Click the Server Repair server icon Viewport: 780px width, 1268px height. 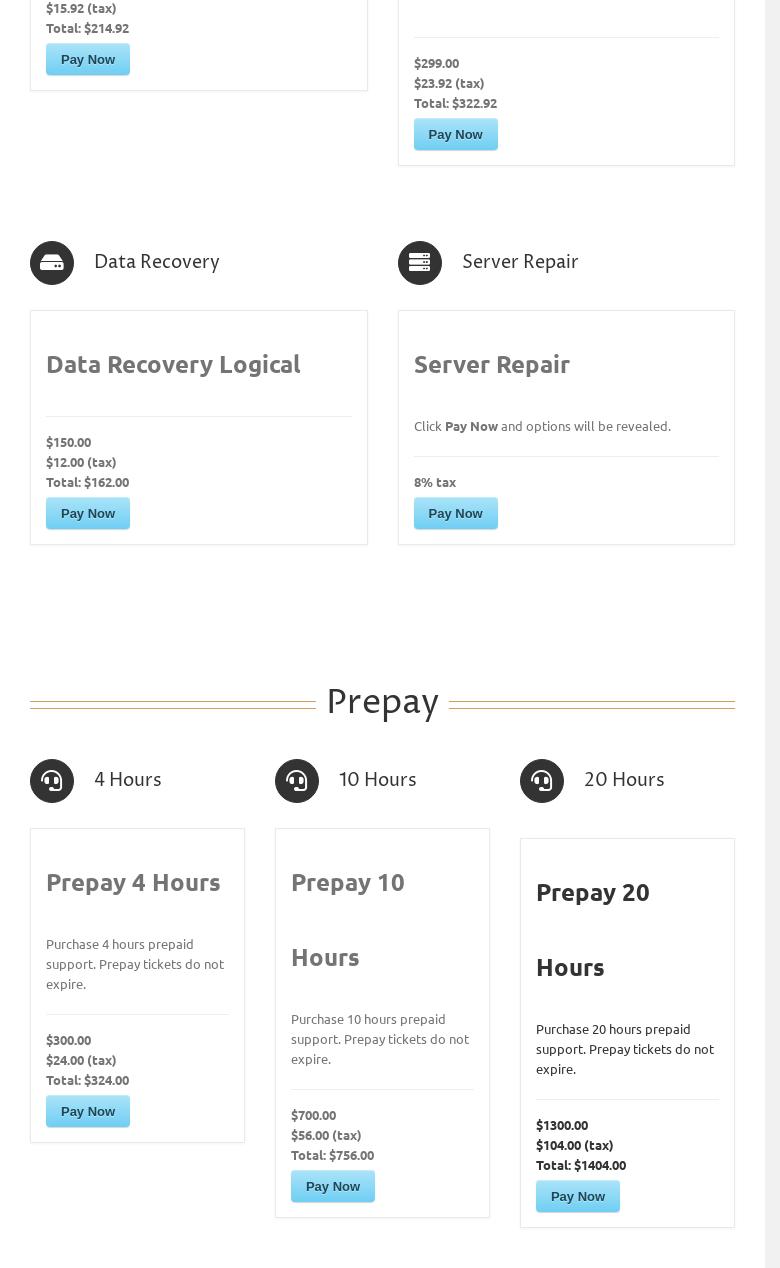point(420,263)
